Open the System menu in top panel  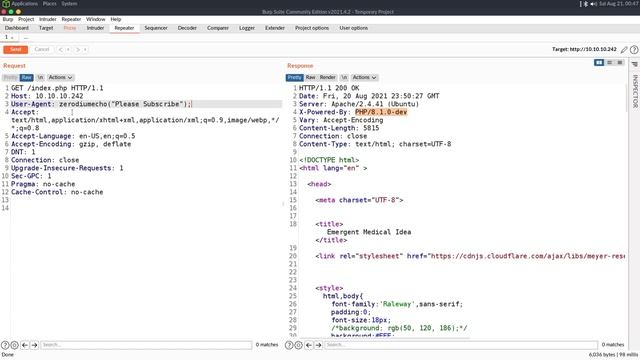click(69, 4)
